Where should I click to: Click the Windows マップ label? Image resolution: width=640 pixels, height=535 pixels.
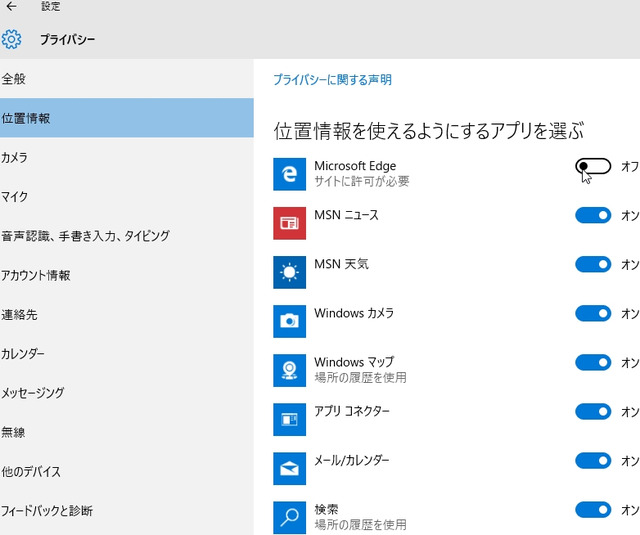354,362
